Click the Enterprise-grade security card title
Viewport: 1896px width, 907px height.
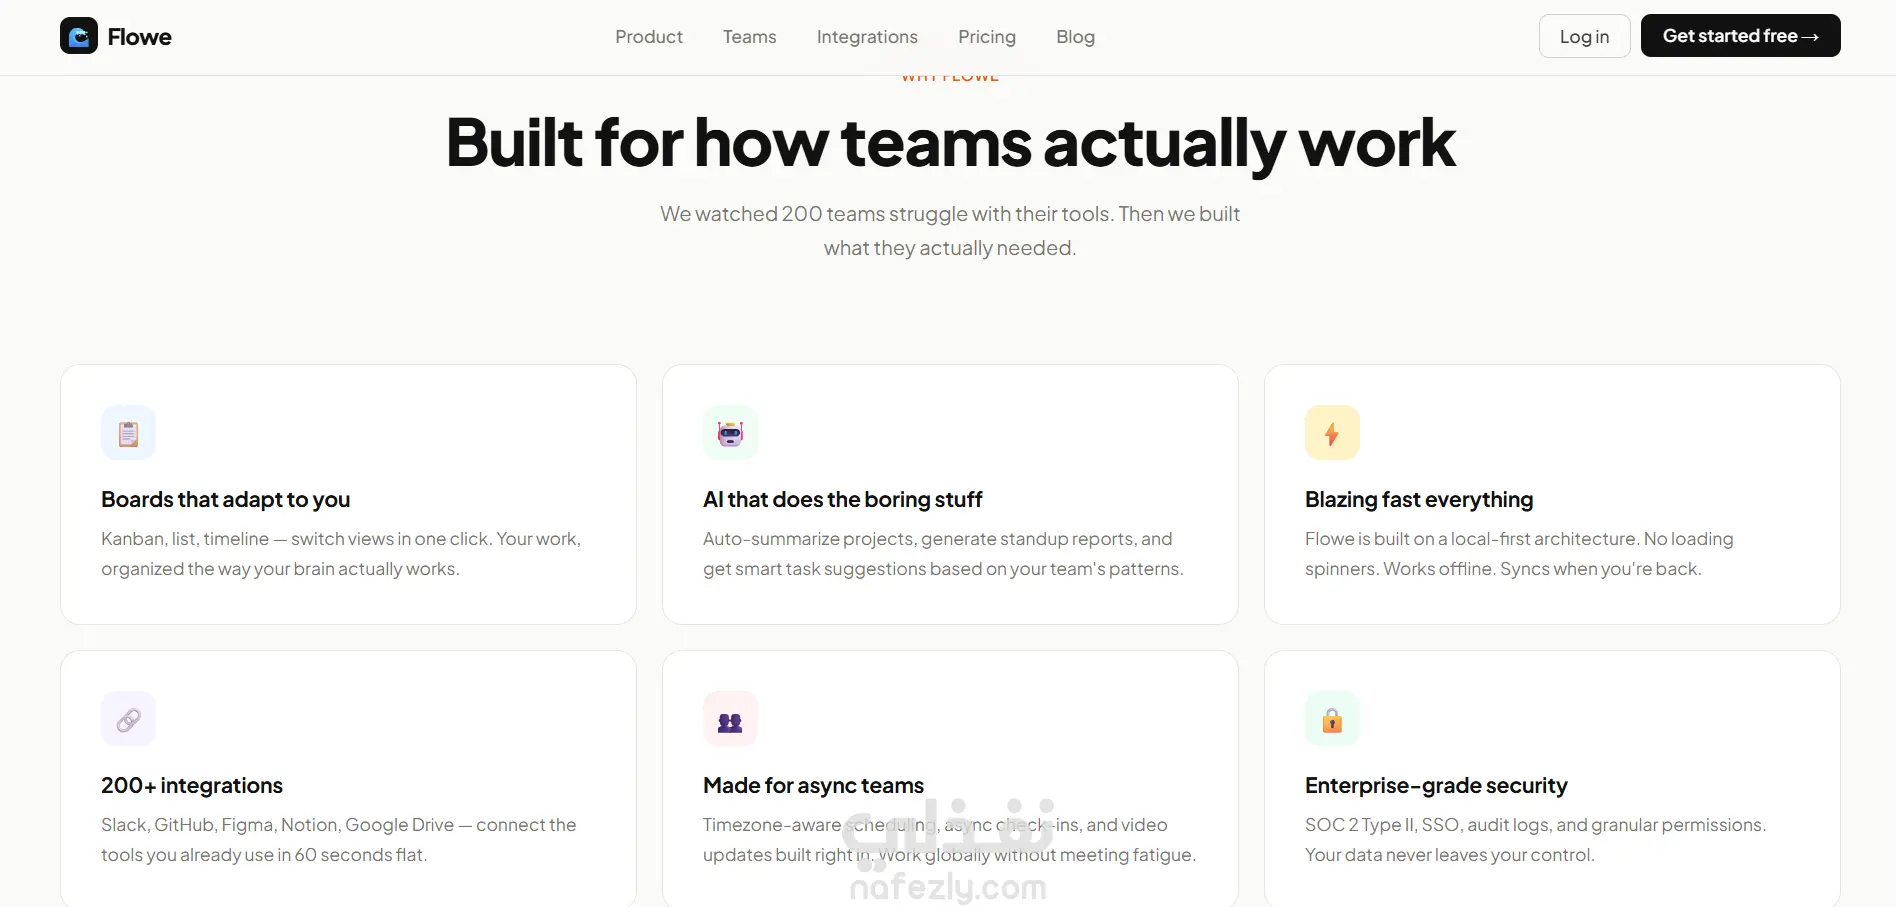tap(1436, 786)
